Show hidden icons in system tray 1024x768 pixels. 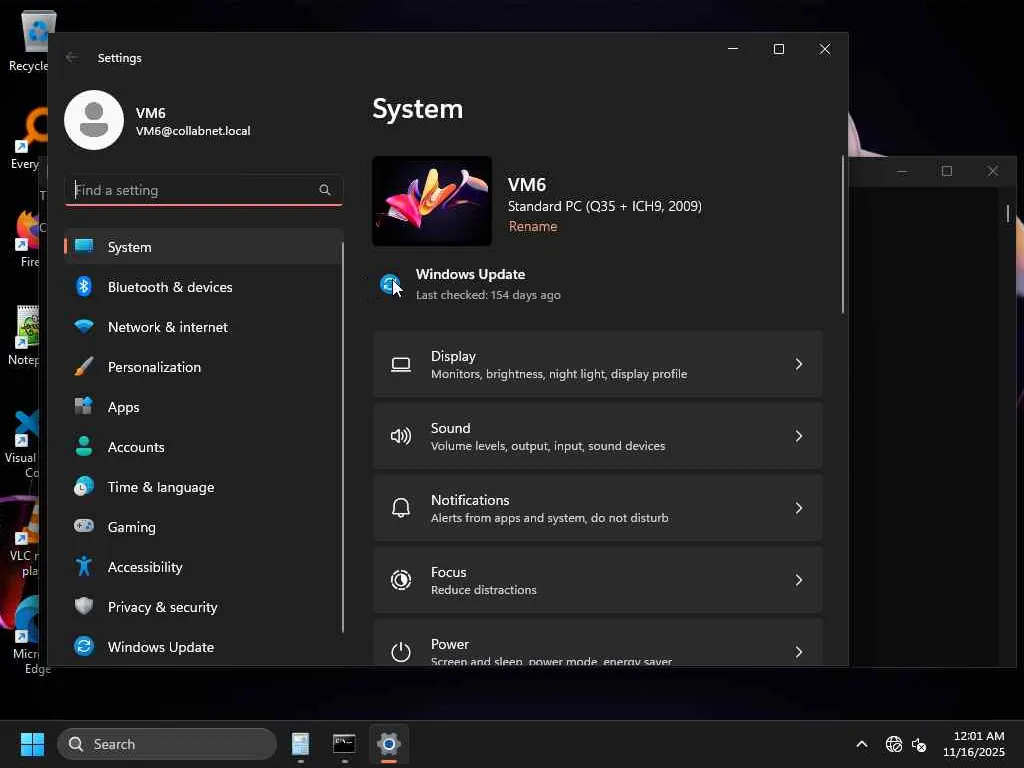pyautogui.click(x=862, y=744)
